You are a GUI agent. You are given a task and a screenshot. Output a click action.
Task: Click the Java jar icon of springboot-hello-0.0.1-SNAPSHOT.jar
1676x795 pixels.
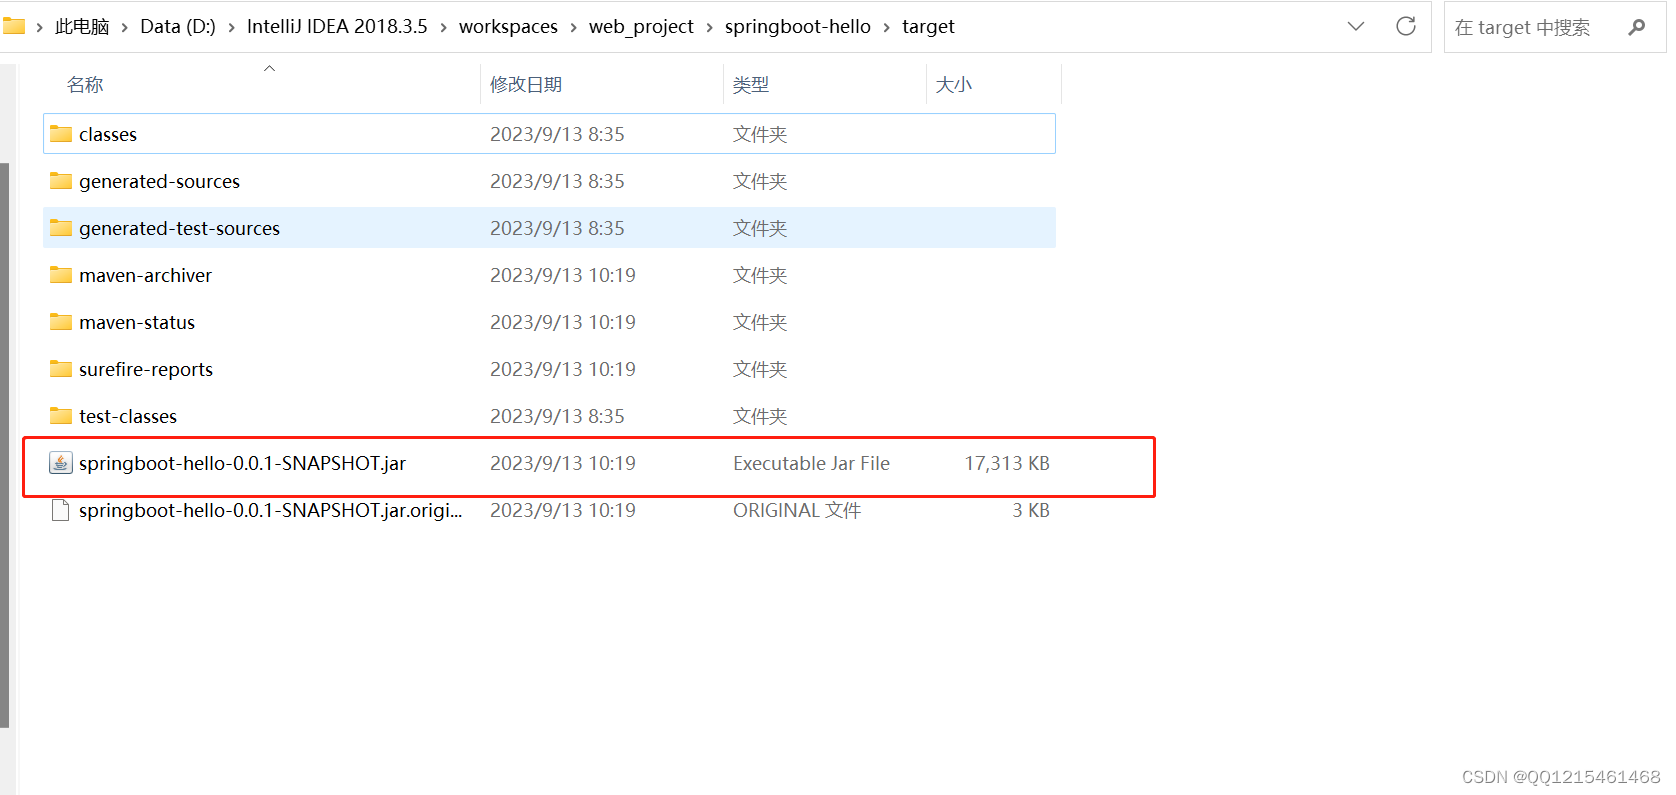(61, 463)
